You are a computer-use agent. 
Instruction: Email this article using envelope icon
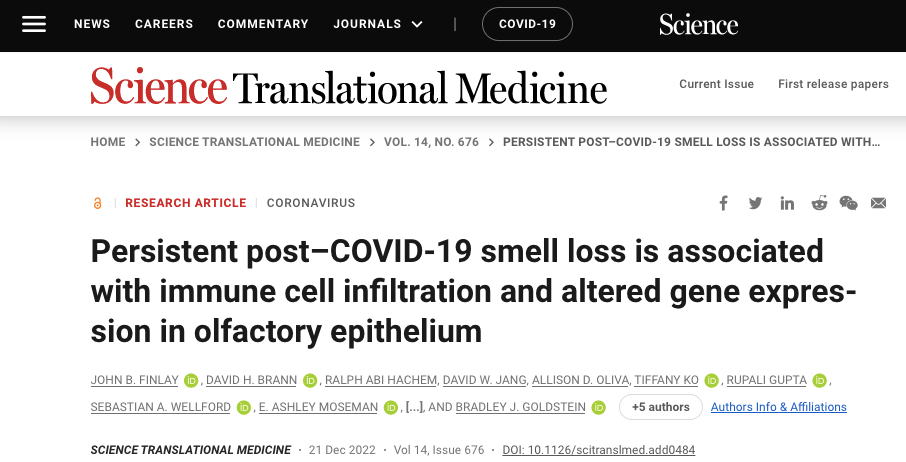878,203
